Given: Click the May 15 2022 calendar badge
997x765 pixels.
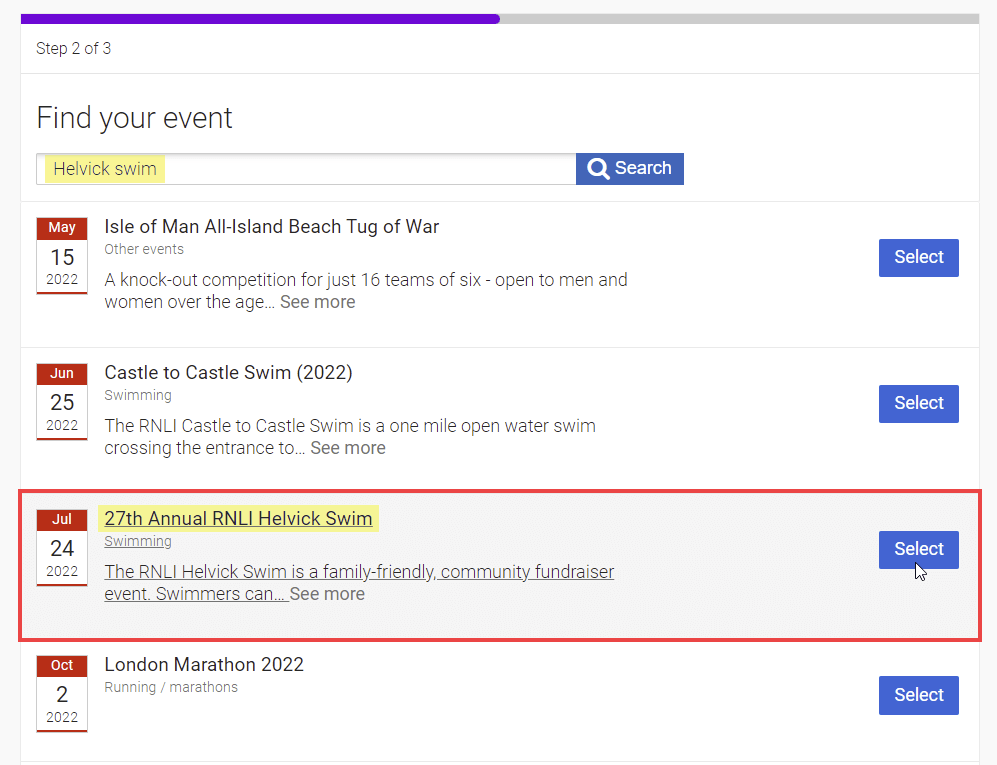Looking at the screenshot, I should pyautogui.click(x=62, y=256).
